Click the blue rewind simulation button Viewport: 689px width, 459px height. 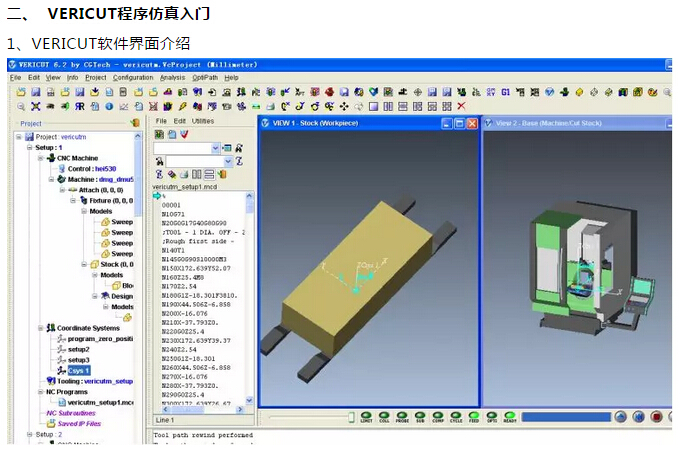tap(638, 416)
